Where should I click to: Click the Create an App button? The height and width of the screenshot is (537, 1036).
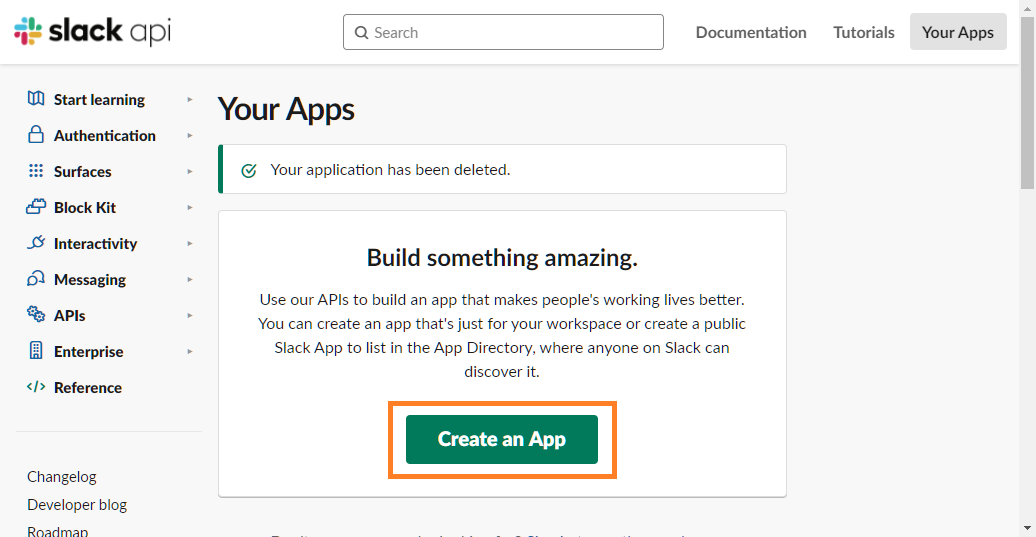[501, 439]
